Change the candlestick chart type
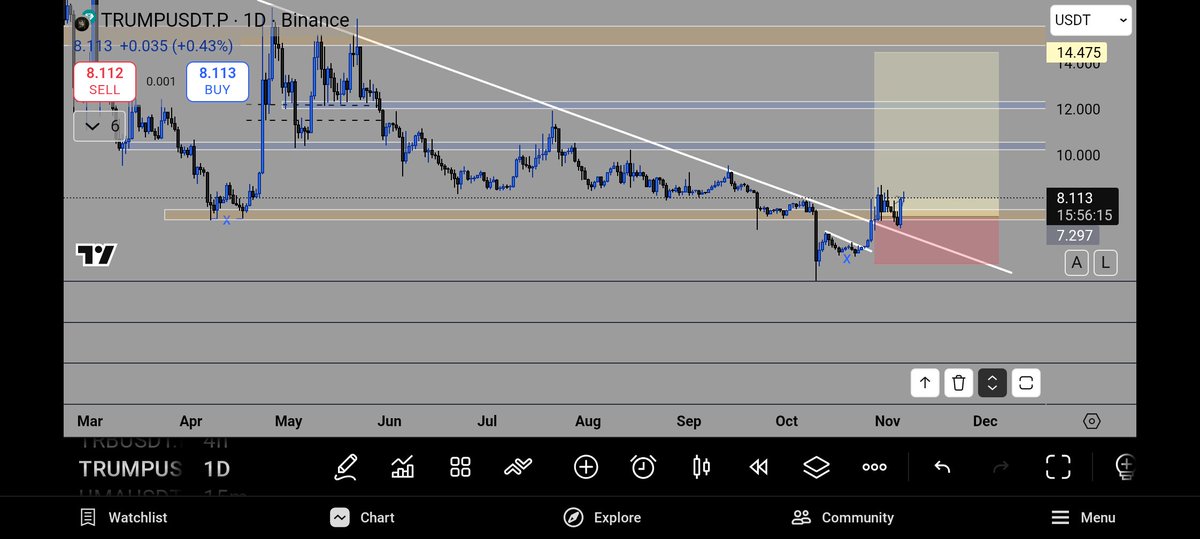 (701, 466)
